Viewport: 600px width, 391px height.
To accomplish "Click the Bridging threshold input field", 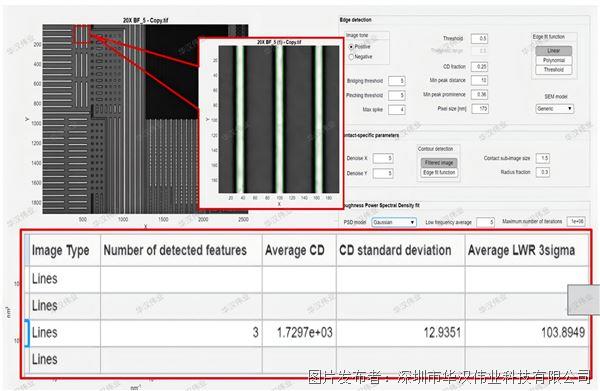I will [x=396, y=81].
